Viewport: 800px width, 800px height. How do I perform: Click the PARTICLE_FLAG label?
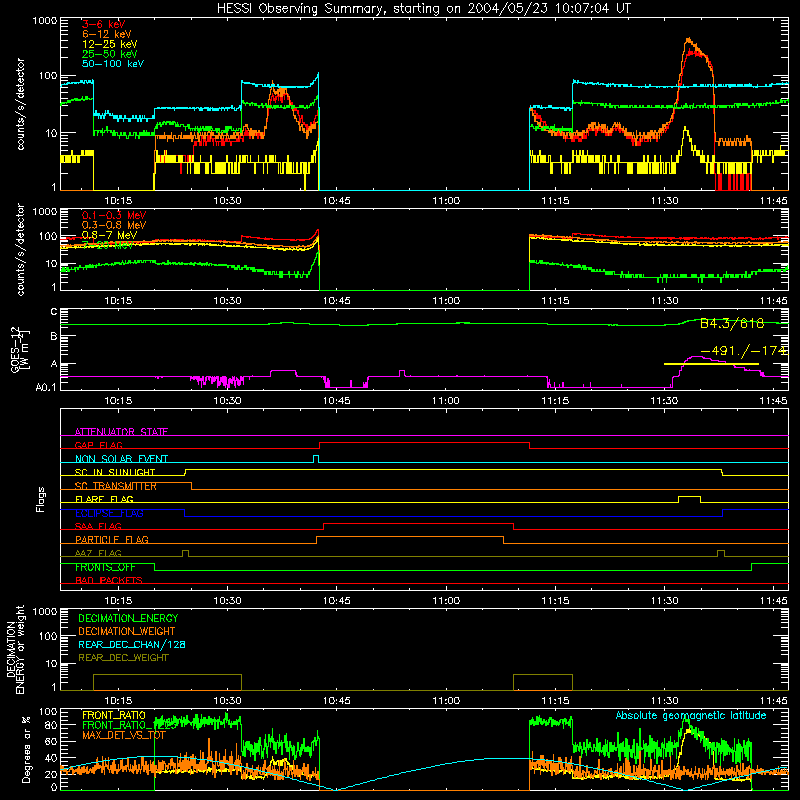point(112,539)
